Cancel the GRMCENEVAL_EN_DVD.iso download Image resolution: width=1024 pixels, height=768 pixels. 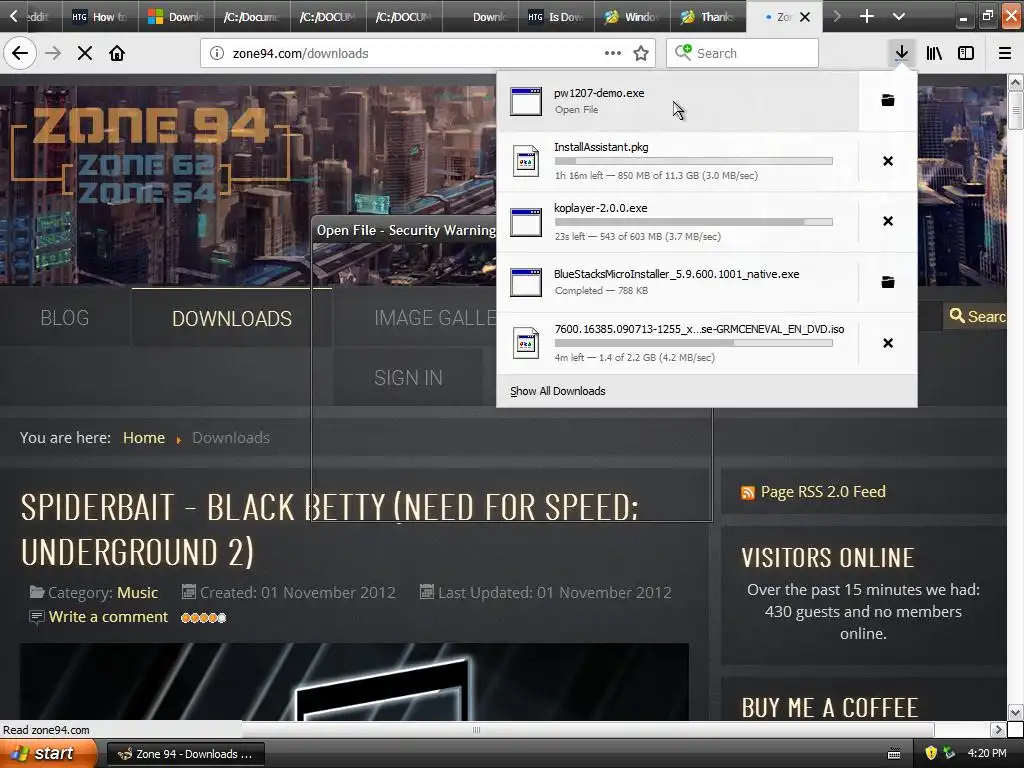[x=888, y=343]
